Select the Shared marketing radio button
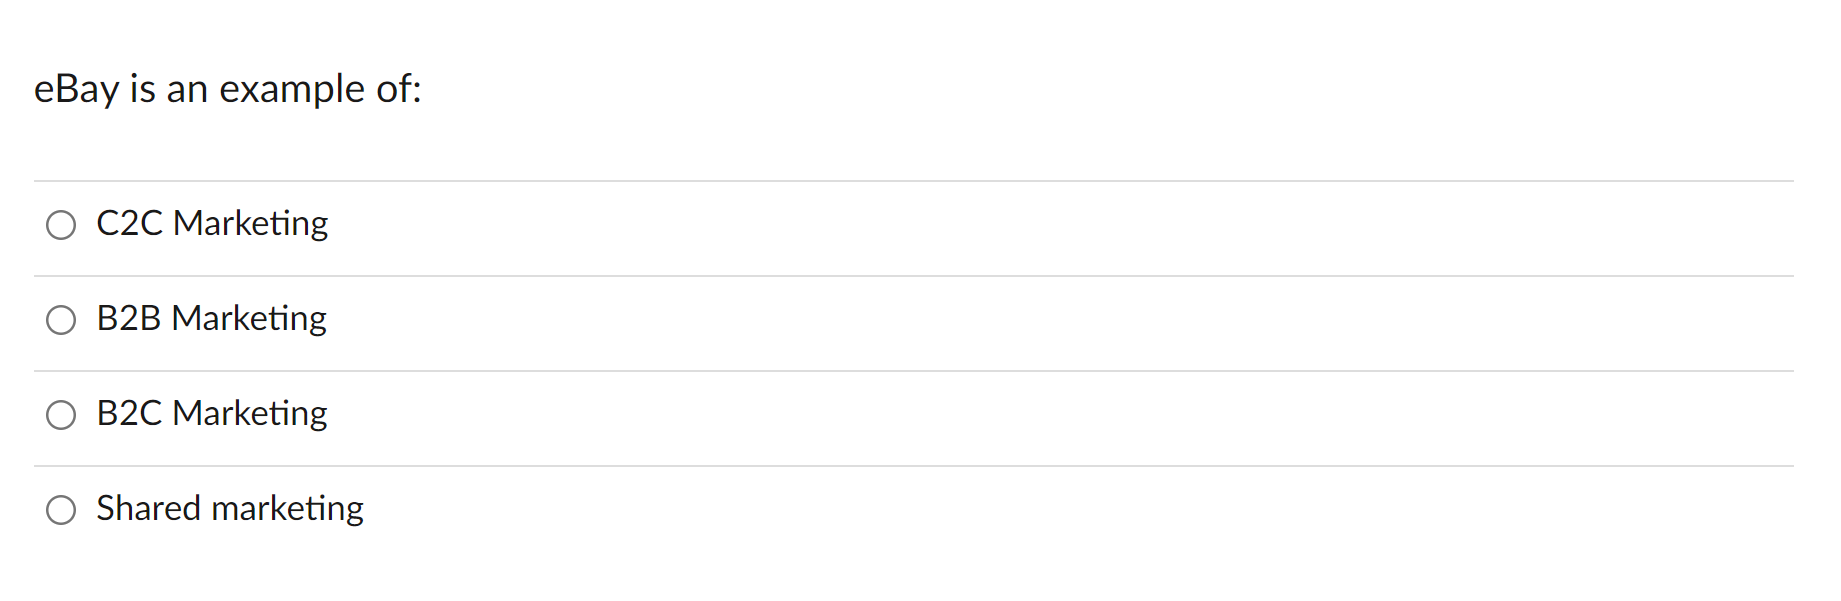 point(61,509)
